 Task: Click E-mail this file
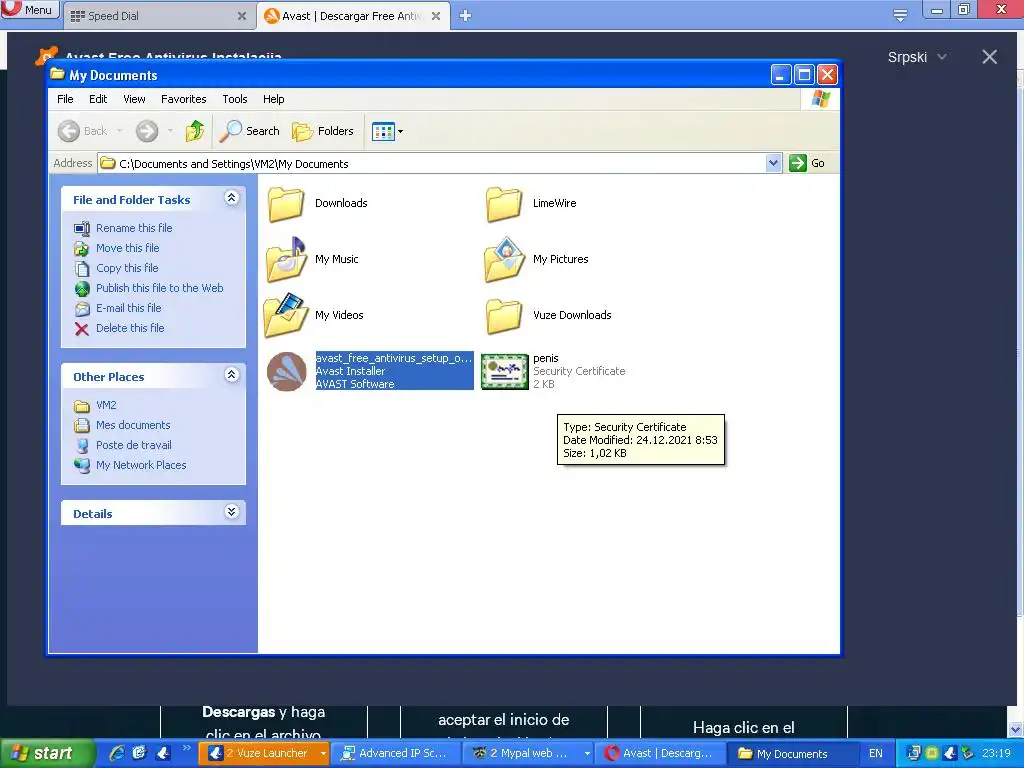pyautogui.click(x=128, y=308)
